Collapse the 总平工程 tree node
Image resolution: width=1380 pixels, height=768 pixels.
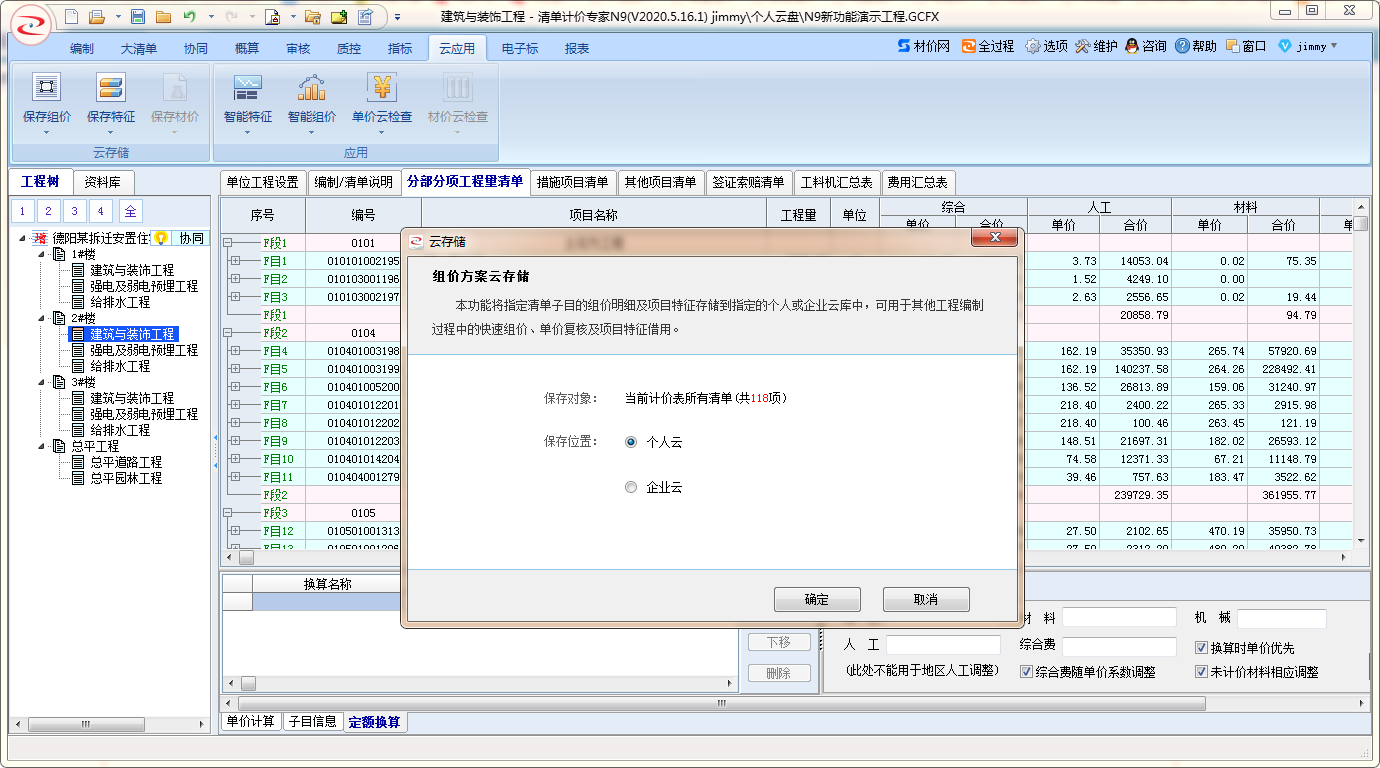coord(41,446)
